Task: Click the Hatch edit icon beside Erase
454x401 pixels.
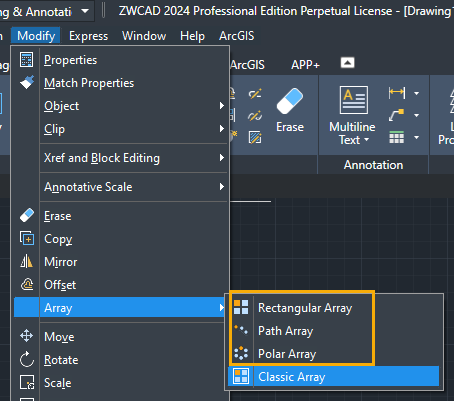Action: [255, 137]
